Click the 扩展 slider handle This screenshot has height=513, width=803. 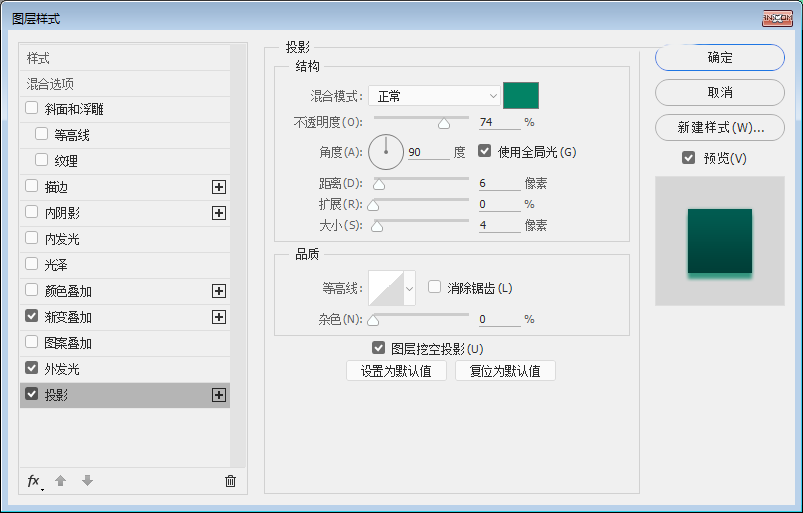(x=373, y=205)
